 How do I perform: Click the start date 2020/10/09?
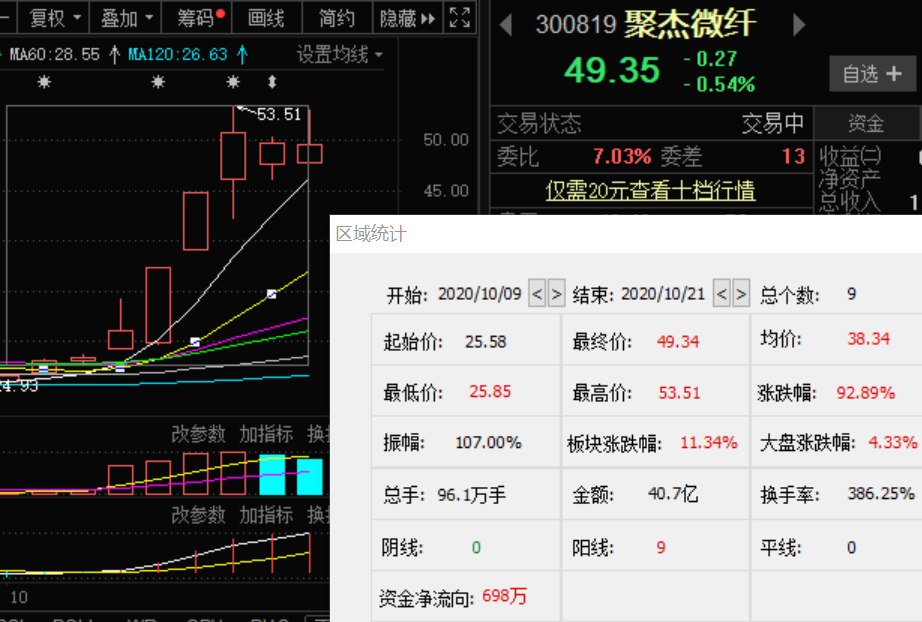tap(479, 293)
